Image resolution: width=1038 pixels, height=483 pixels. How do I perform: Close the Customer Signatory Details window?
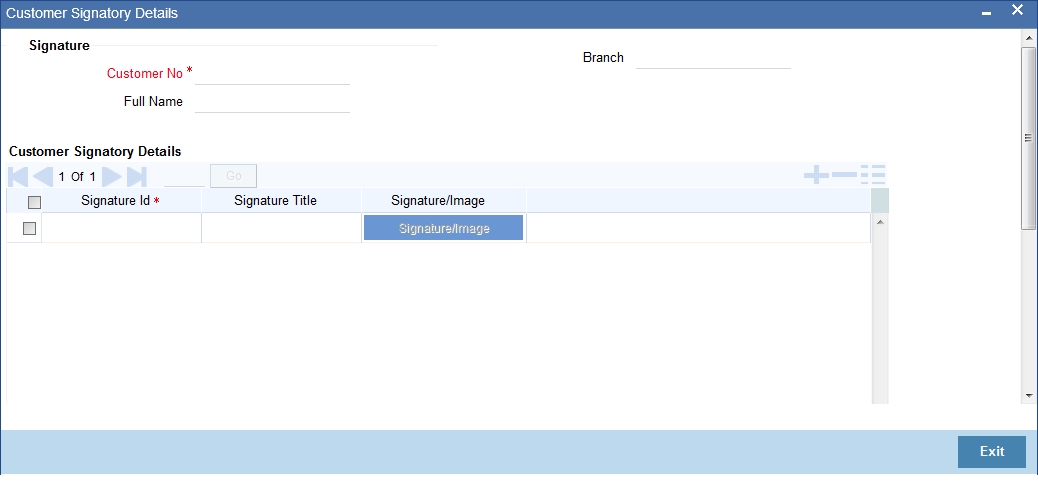[x=1017, y=11]
